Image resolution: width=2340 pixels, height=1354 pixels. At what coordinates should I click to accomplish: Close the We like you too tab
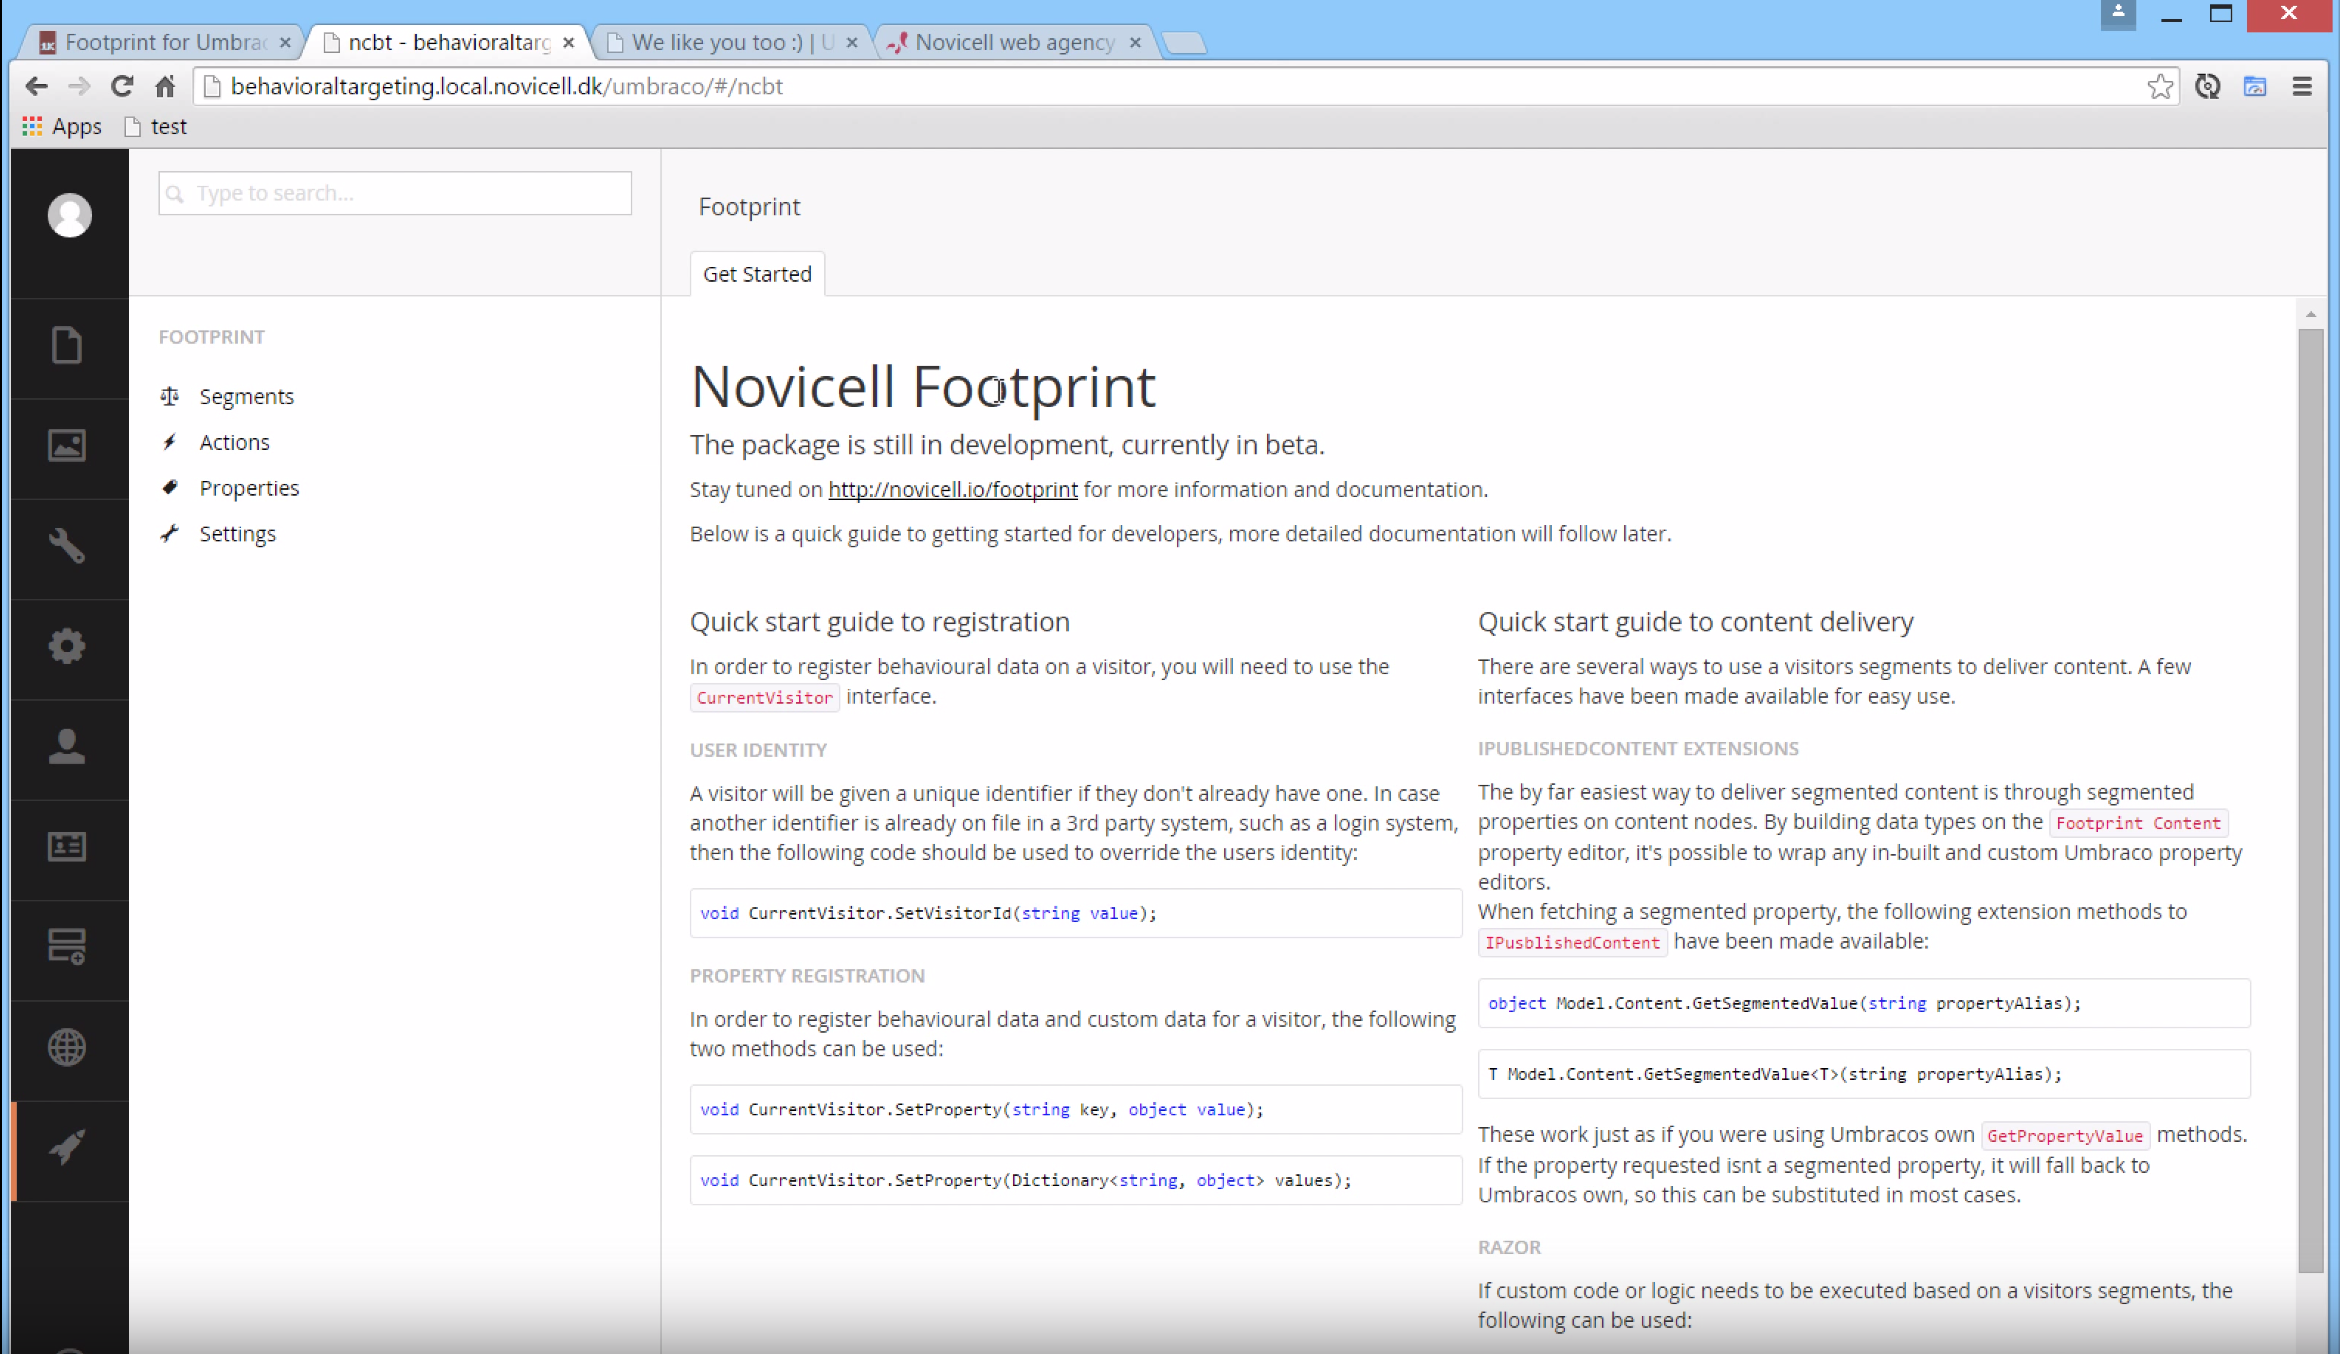[852, 42]
